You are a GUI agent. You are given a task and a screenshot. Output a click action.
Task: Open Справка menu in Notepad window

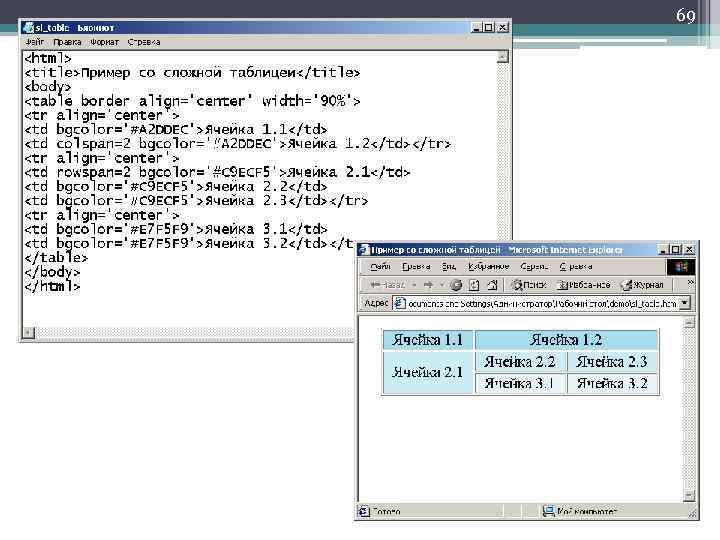(x=144, y=42)
